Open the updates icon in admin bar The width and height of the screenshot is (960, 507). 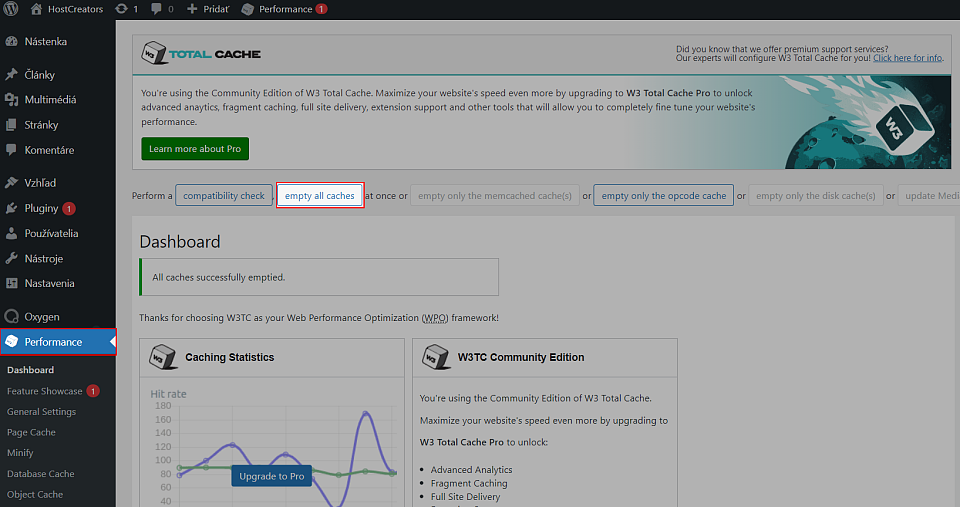(x=120, y=9)
